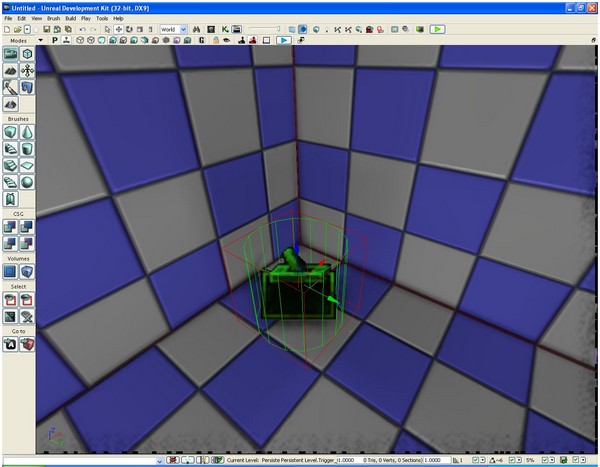Open the Edit menu
600x467 pixels.
coord(21,18)
